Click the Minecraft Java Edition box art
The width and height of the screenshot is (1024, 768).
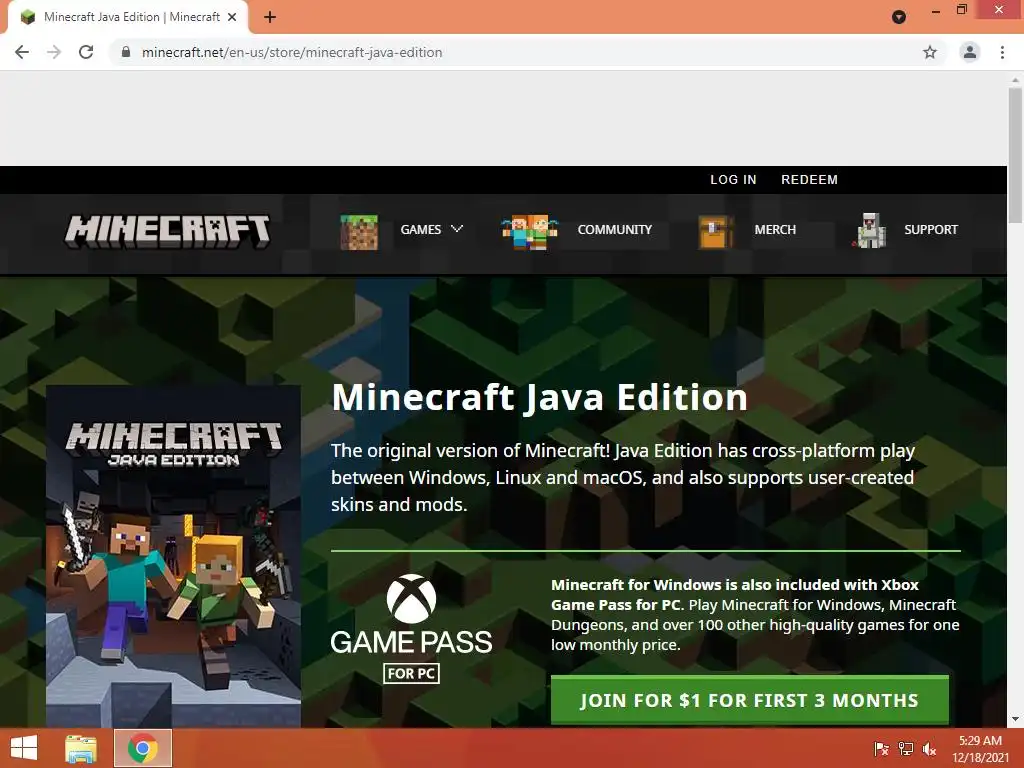[x=174, y=556]
